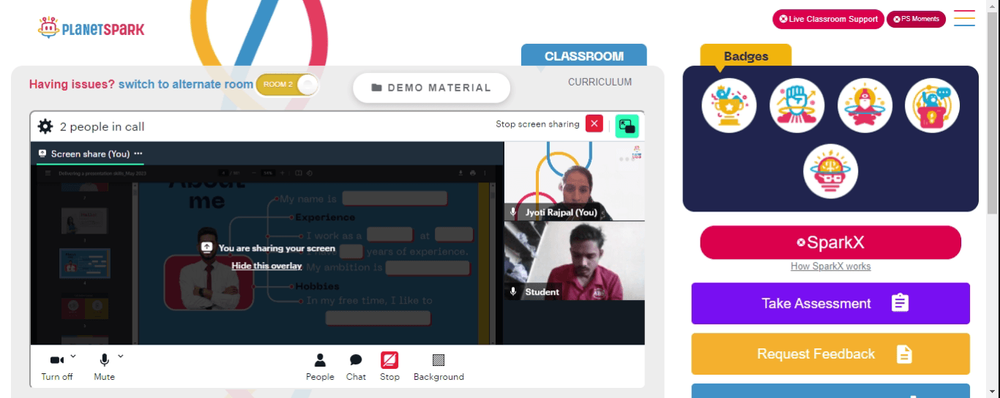This screenshot has width=1000, height=398.
Task: Select the Badges tab
Action: click(x=746, y=56)
